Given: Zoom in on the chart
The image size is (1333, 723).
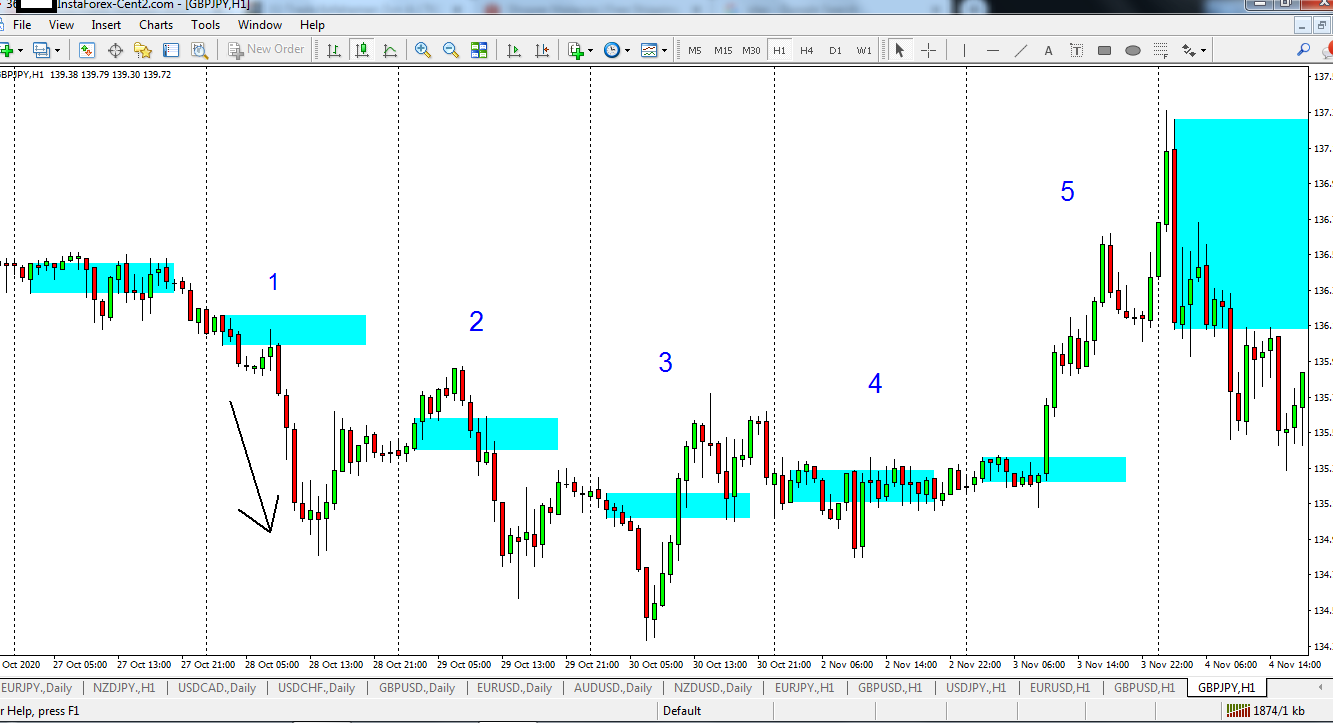Looking at the screenshot, I should 423,50.
